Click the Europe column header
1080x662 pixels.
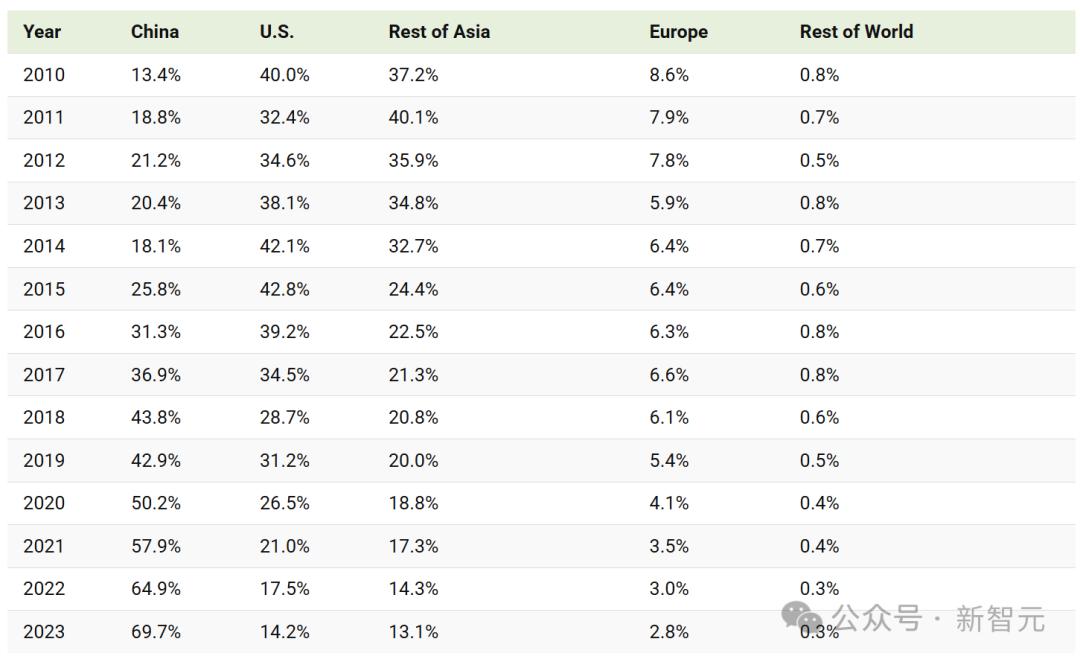point(678,32)
